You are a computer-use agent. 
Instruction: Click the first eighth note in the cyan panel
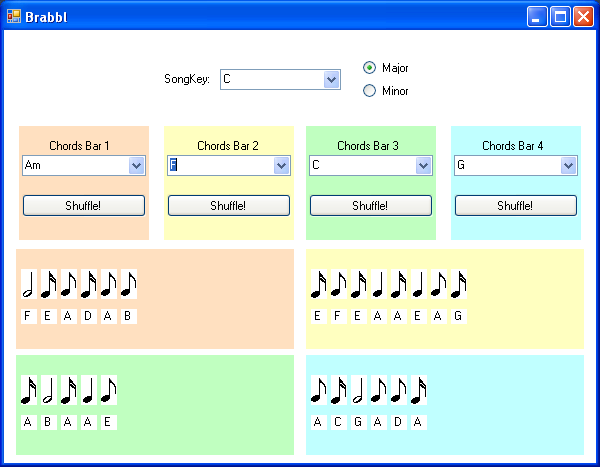319,390
